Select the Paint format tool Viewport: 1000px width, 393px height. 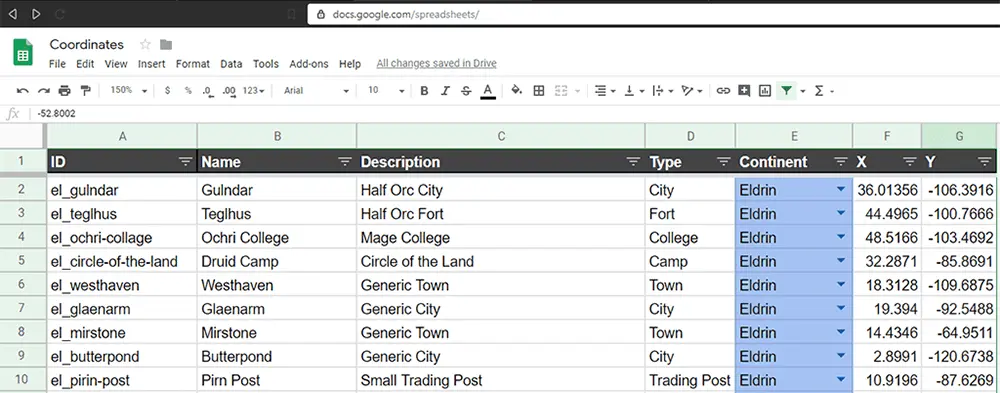pyautogui.click(x=85, y=91)
